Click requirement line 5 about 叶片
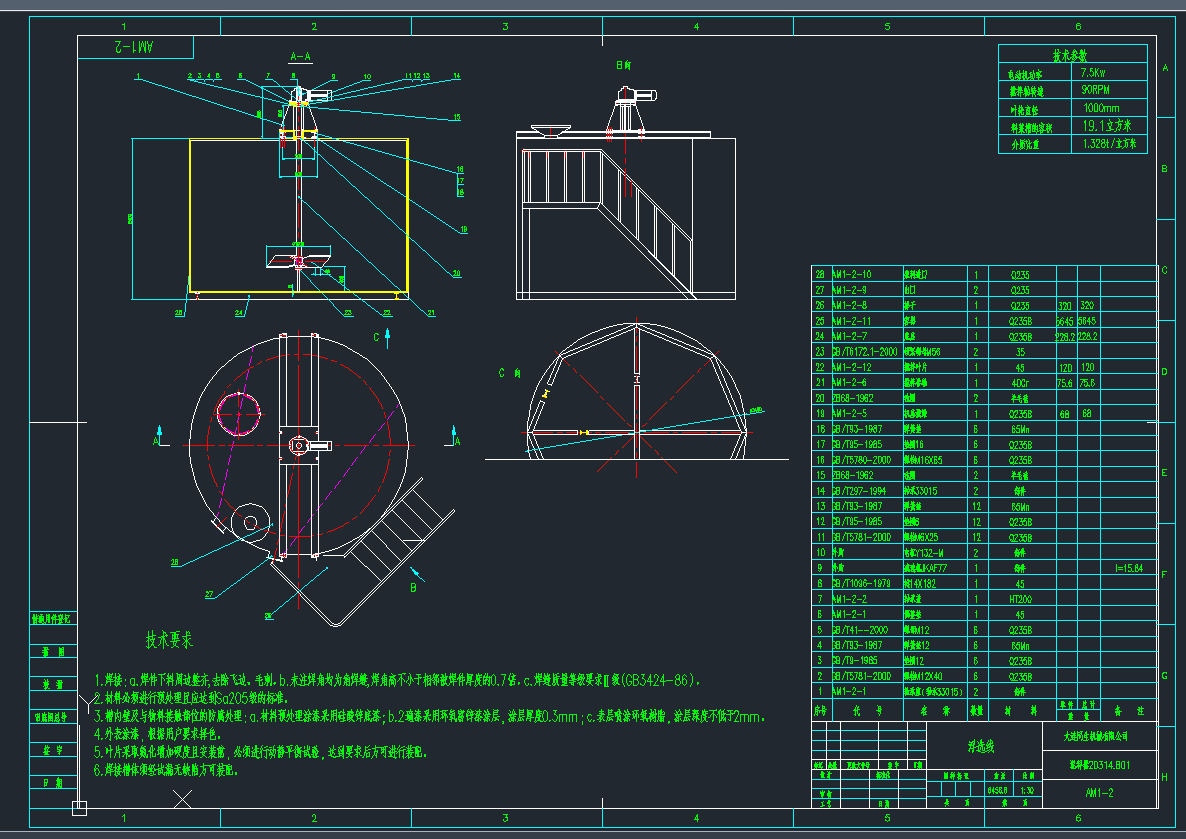This screenshot has height=839, width=1186. point(260,752)
